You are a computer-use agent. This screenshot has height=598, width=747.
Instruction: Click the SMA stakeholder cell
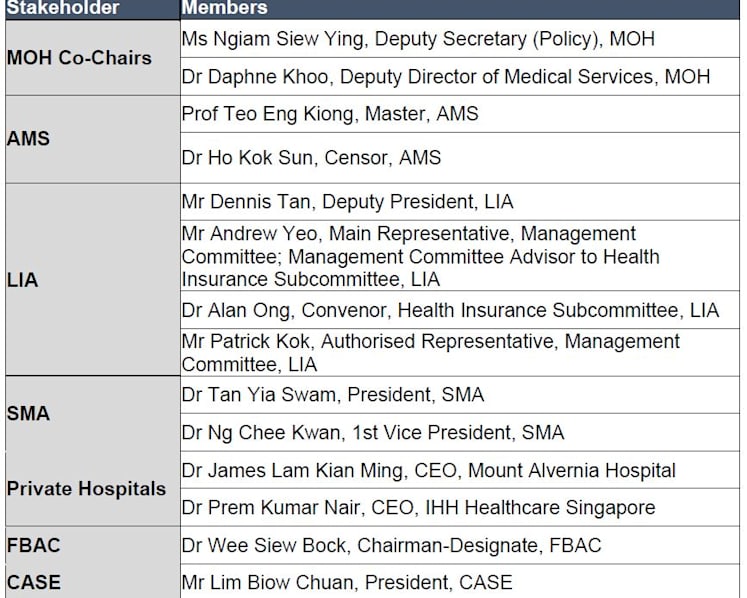click(92, 414)
